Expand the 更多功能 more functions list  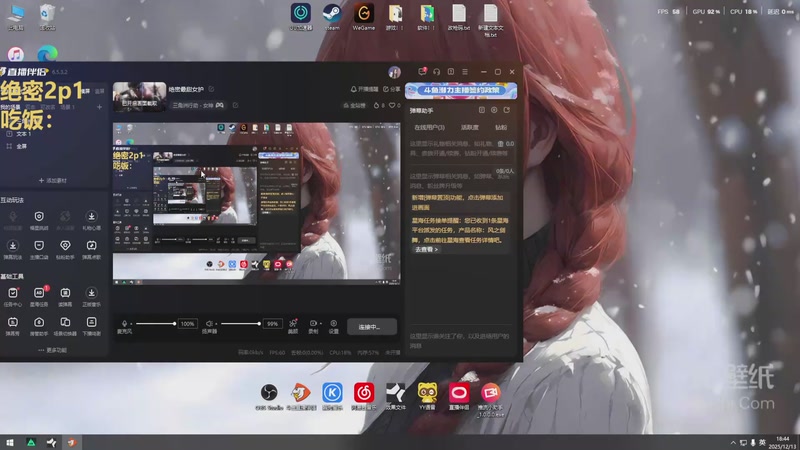pyautogui.click(x=53, y=350)
